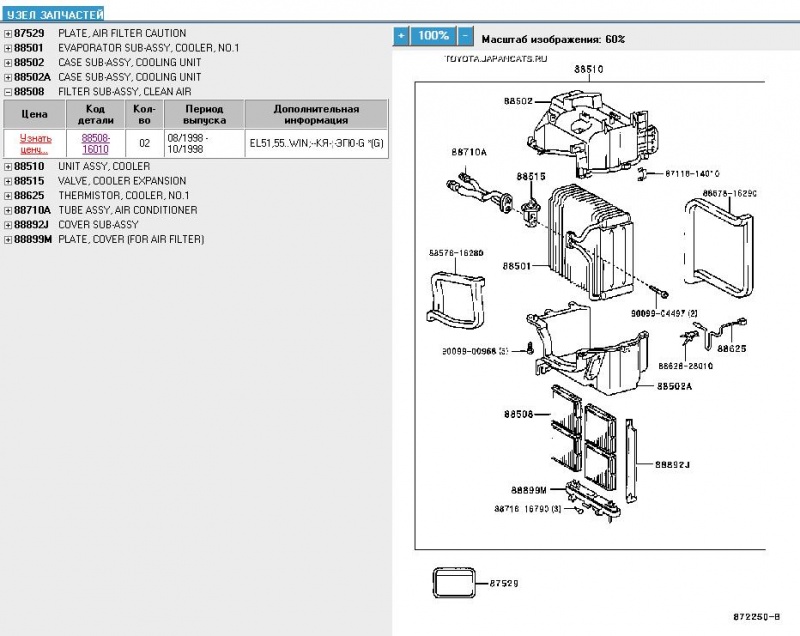800x636 pixels.
Task: Zoom out the diagram with minus button
Action: (x=464, y=35)
